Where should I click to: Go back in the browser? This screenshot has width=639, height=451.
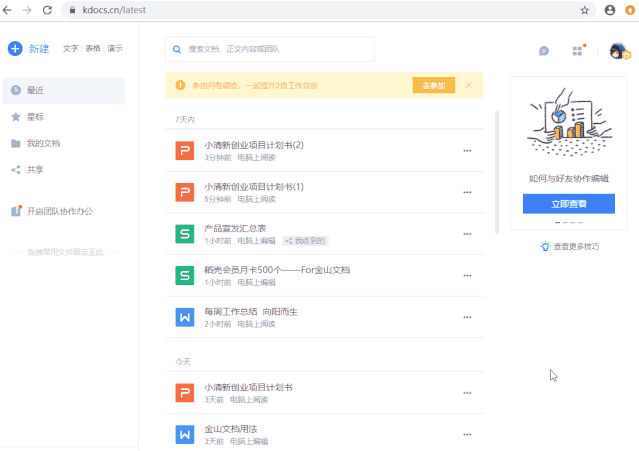pyautogui.click(x=7, y=10)
